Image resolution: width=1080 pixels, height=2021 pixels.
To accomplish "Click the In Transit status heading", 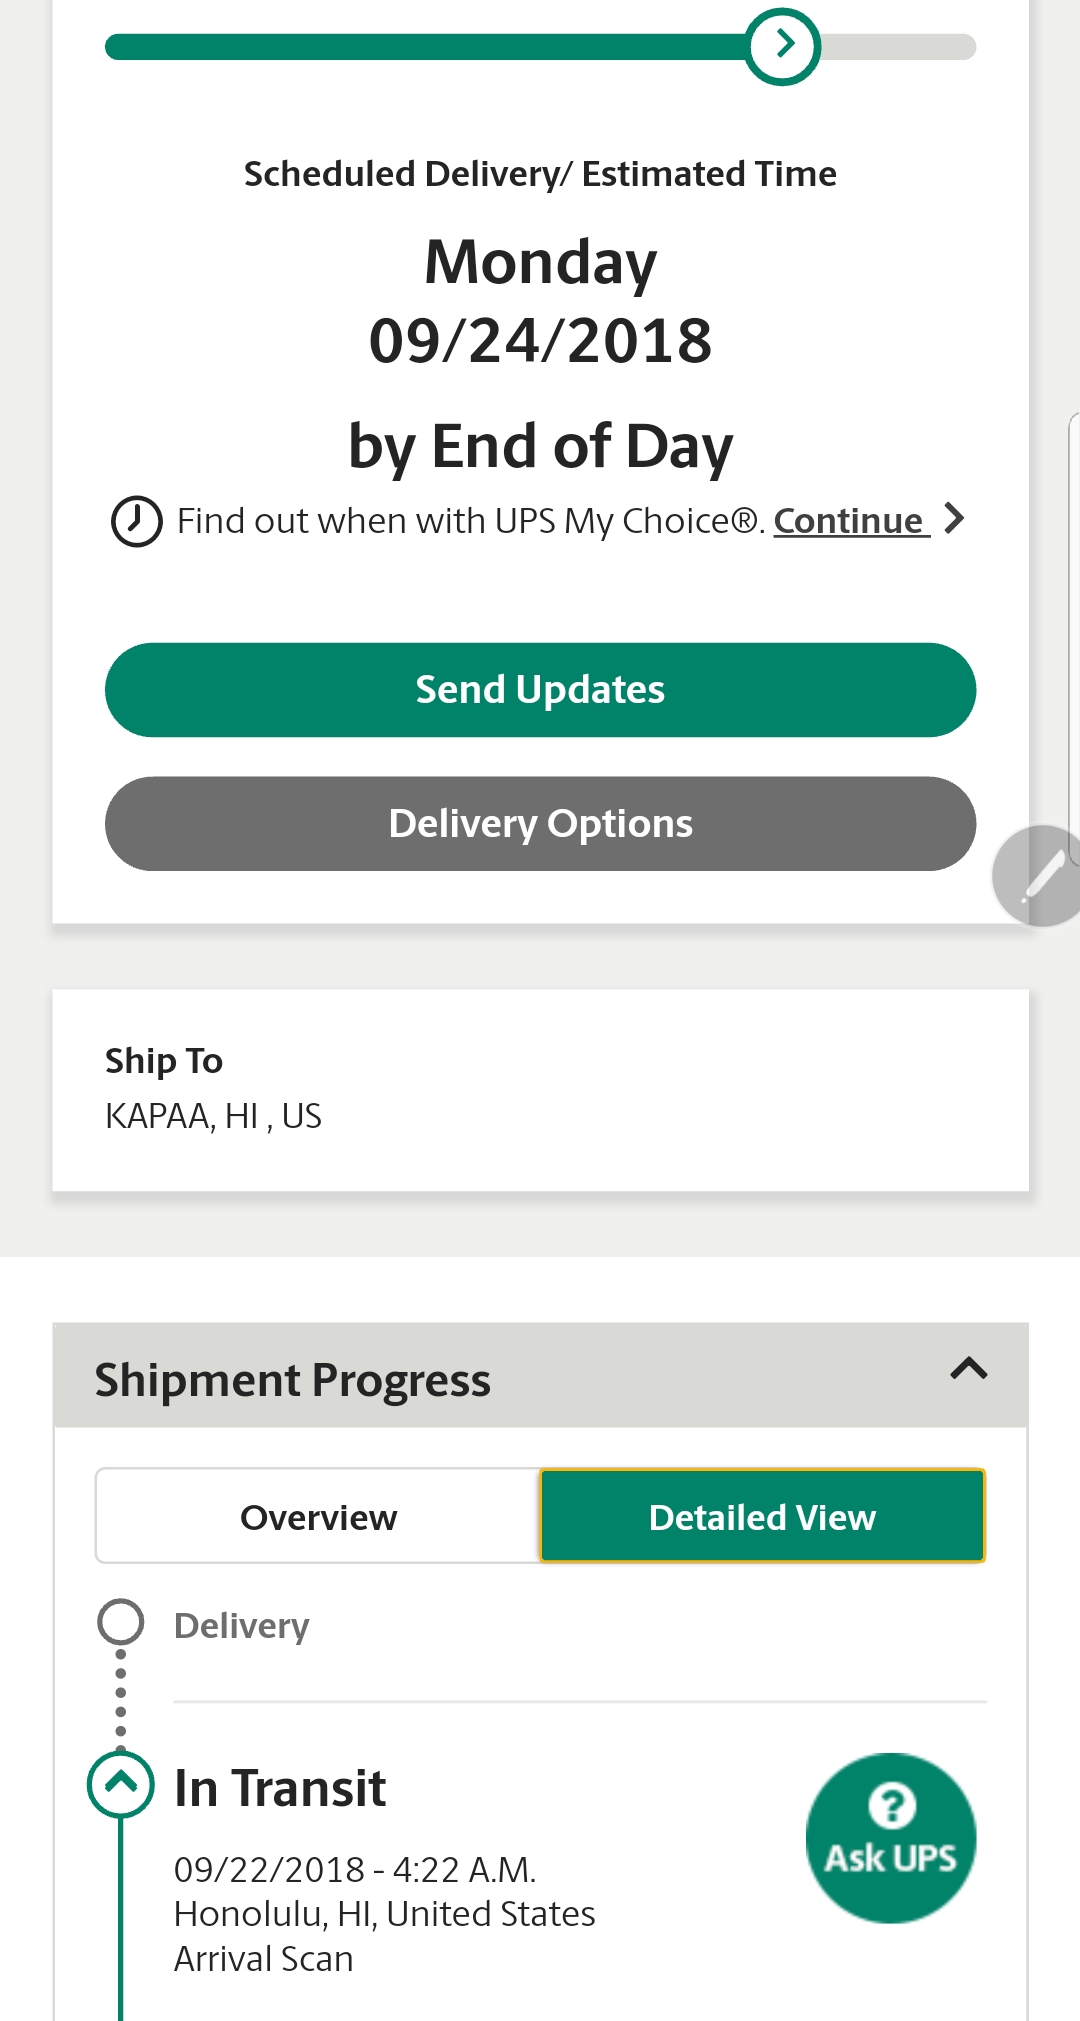I will [280, 1788].
